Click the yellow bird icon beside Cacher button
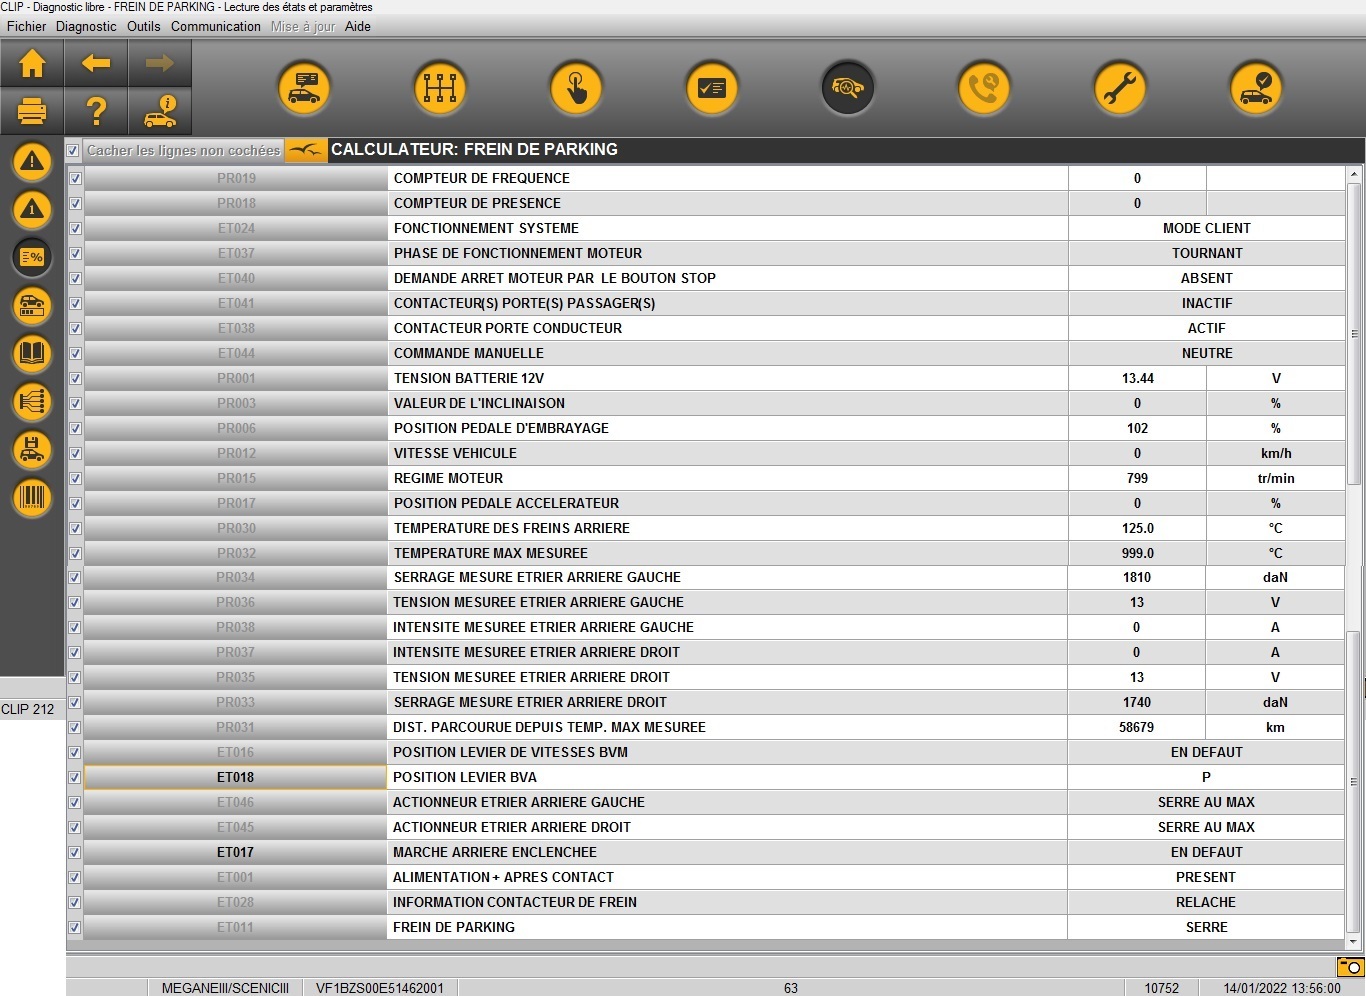The width and height of the screenshot is (1366, 996). click(306, 150)
